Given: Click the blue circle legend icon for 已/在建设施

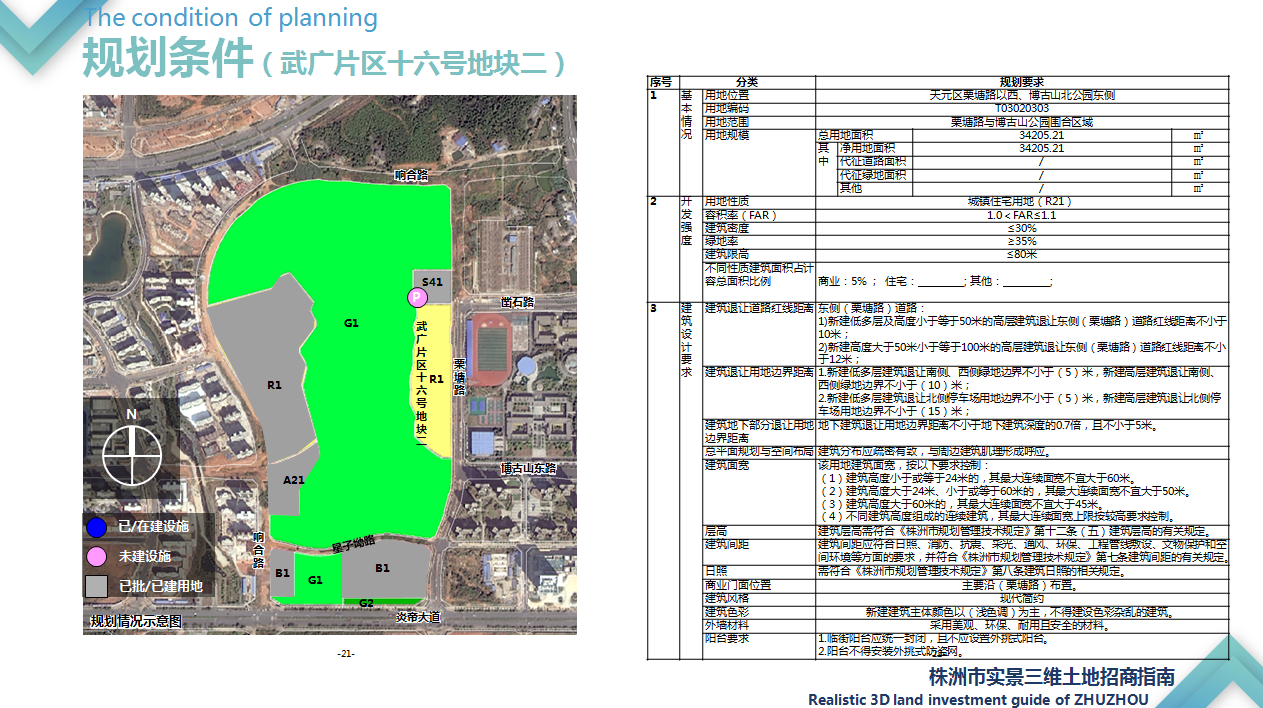Looking at the screenshot, I should (x=96, y=527).
